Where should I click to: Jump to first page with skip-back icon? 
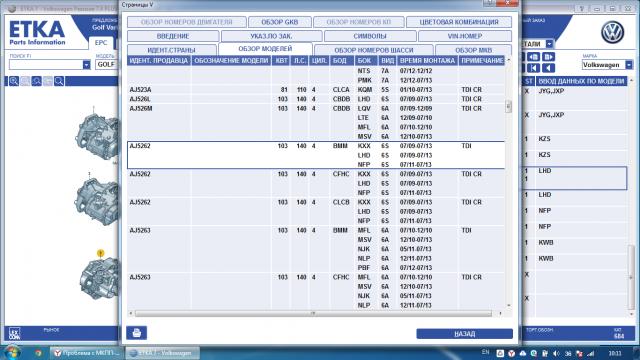point(533,68)
